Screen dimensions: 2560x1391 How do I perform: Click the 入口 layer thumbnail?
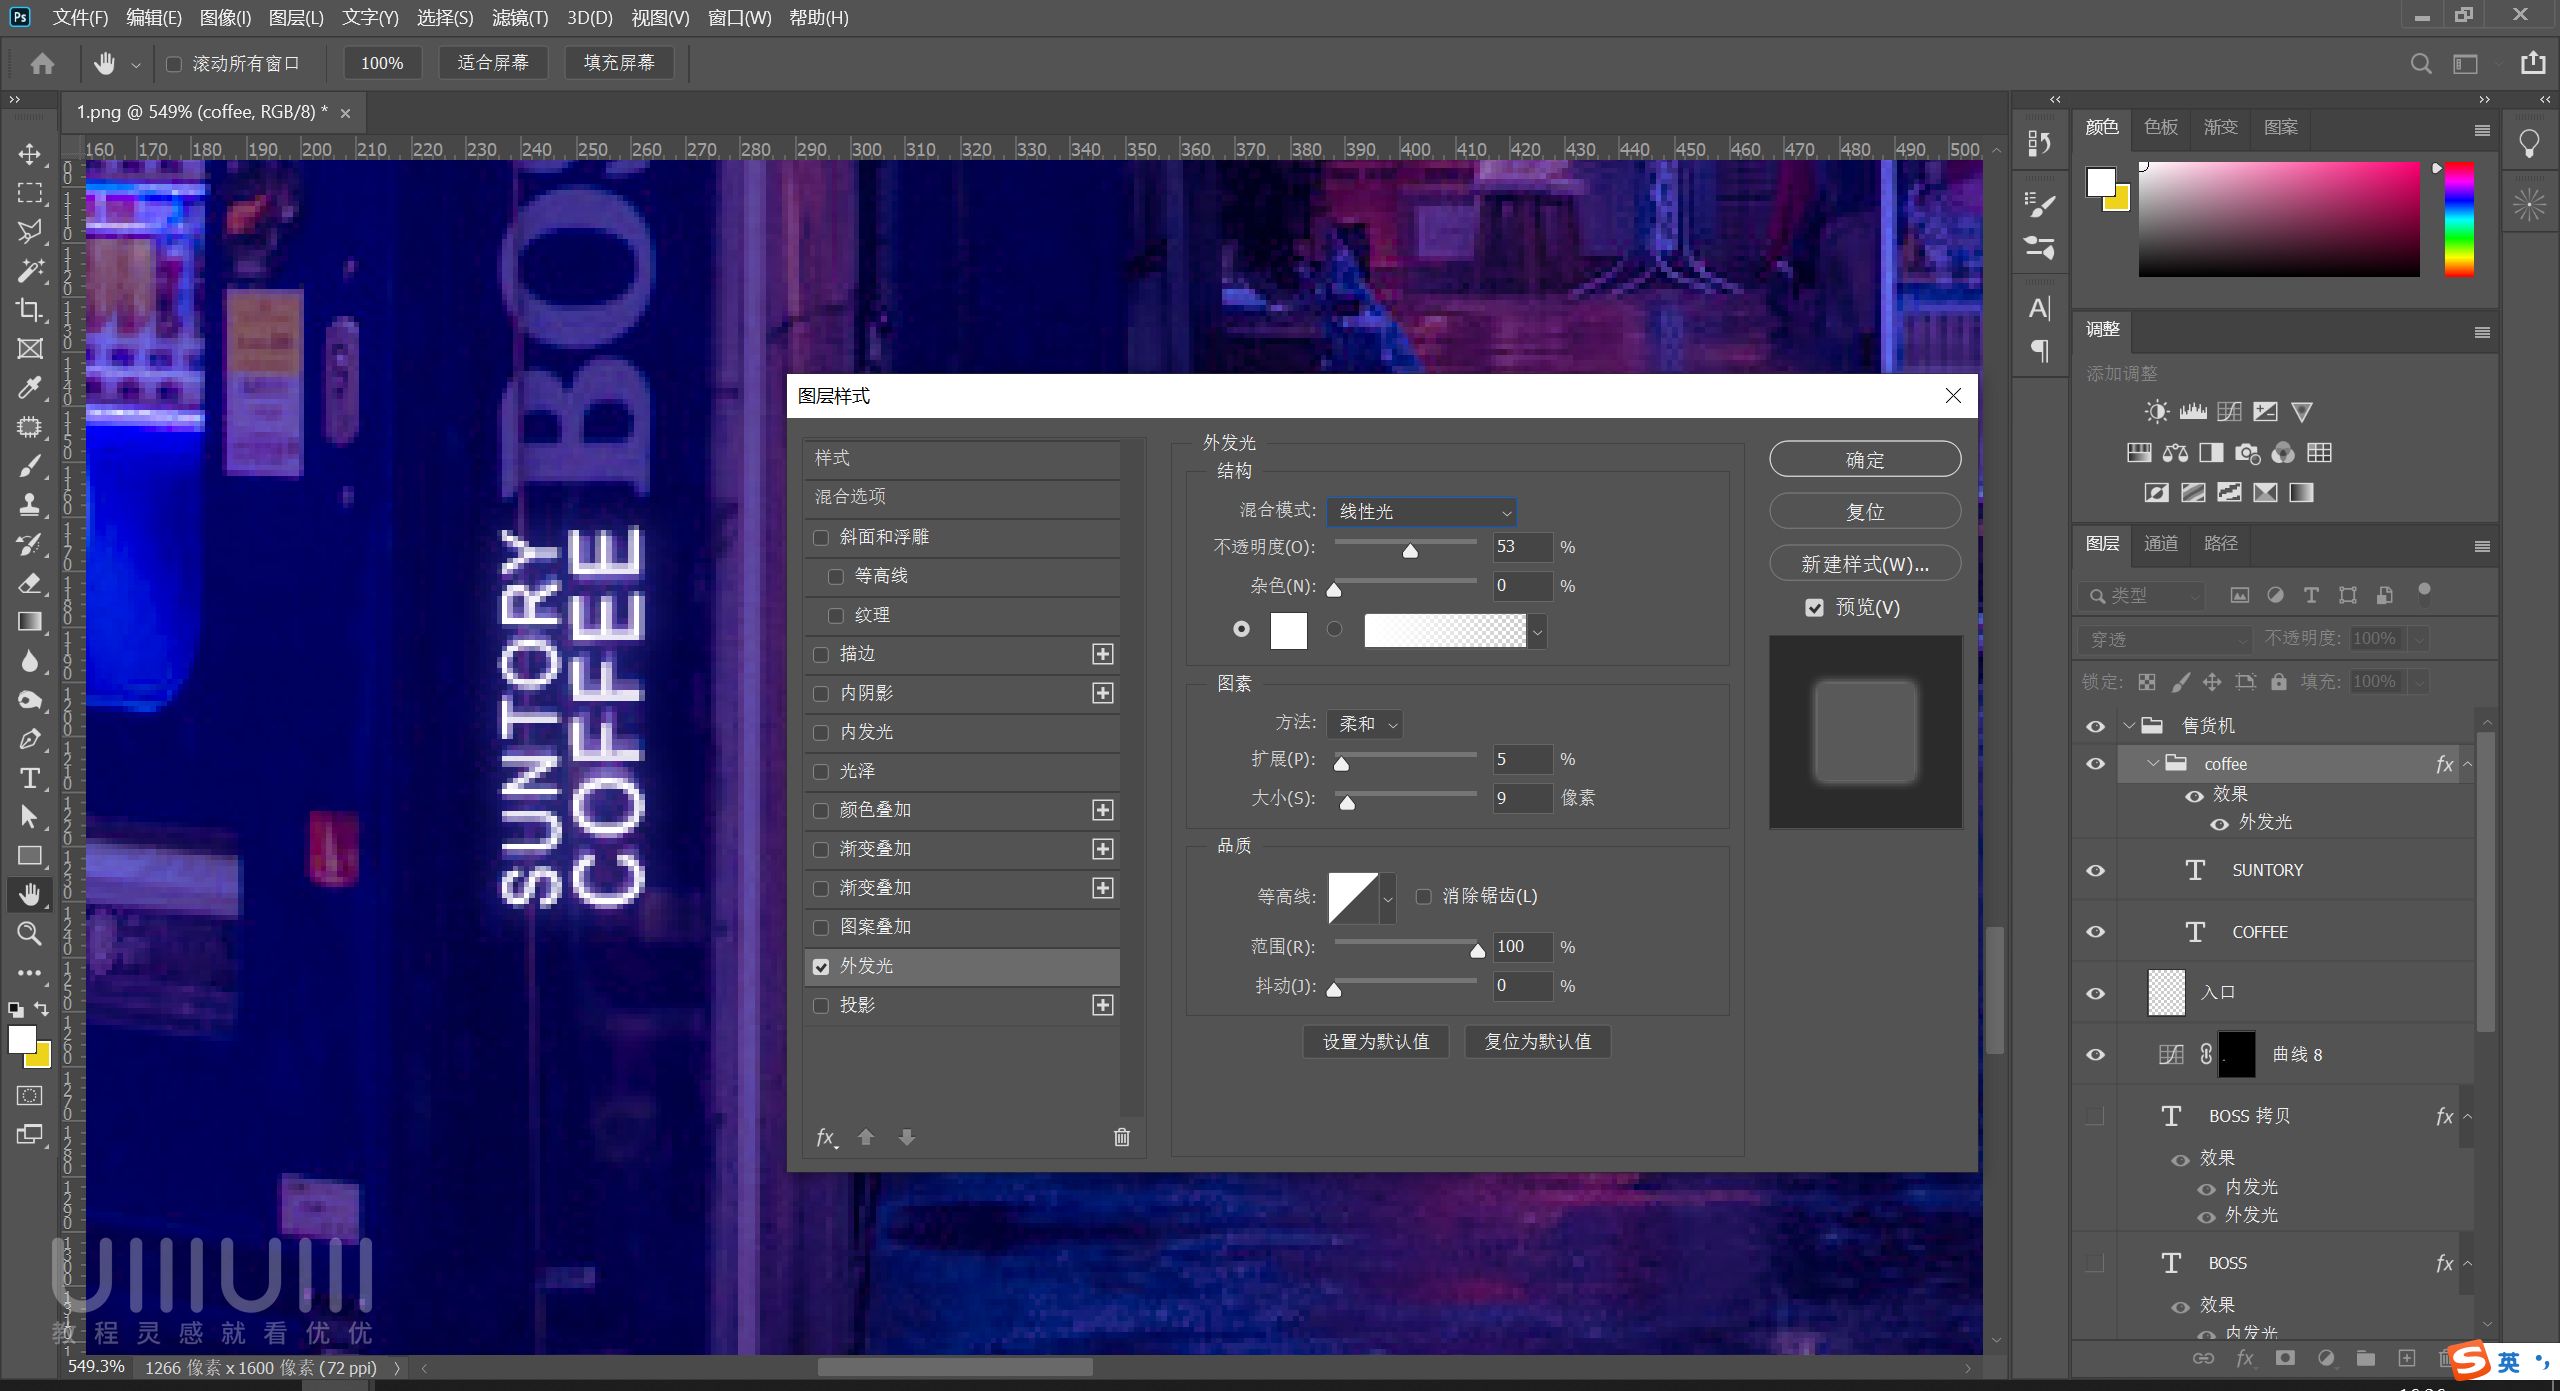2166,992
